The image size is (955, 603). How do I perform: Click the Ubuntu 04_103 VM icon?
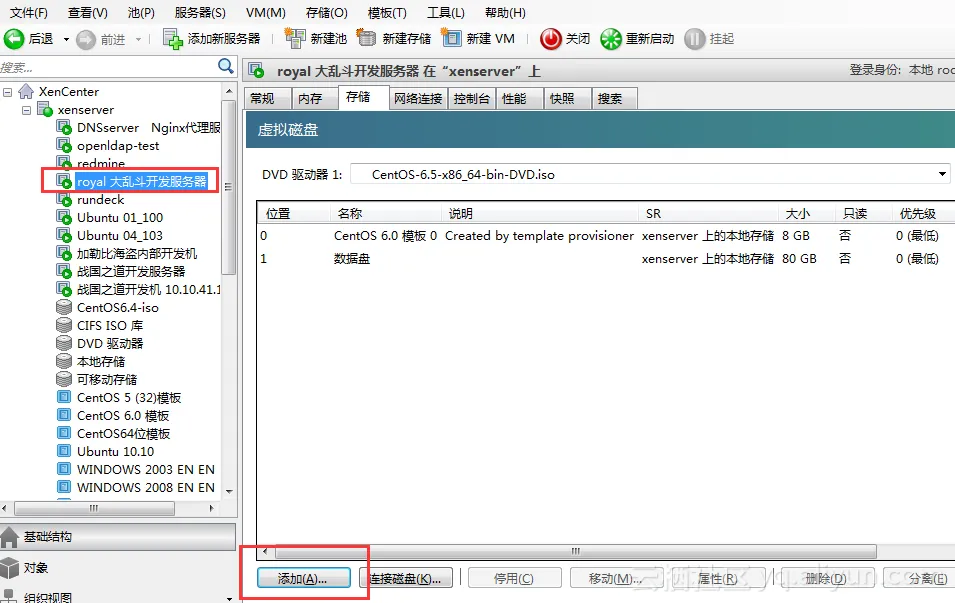(x=64, y=235)
